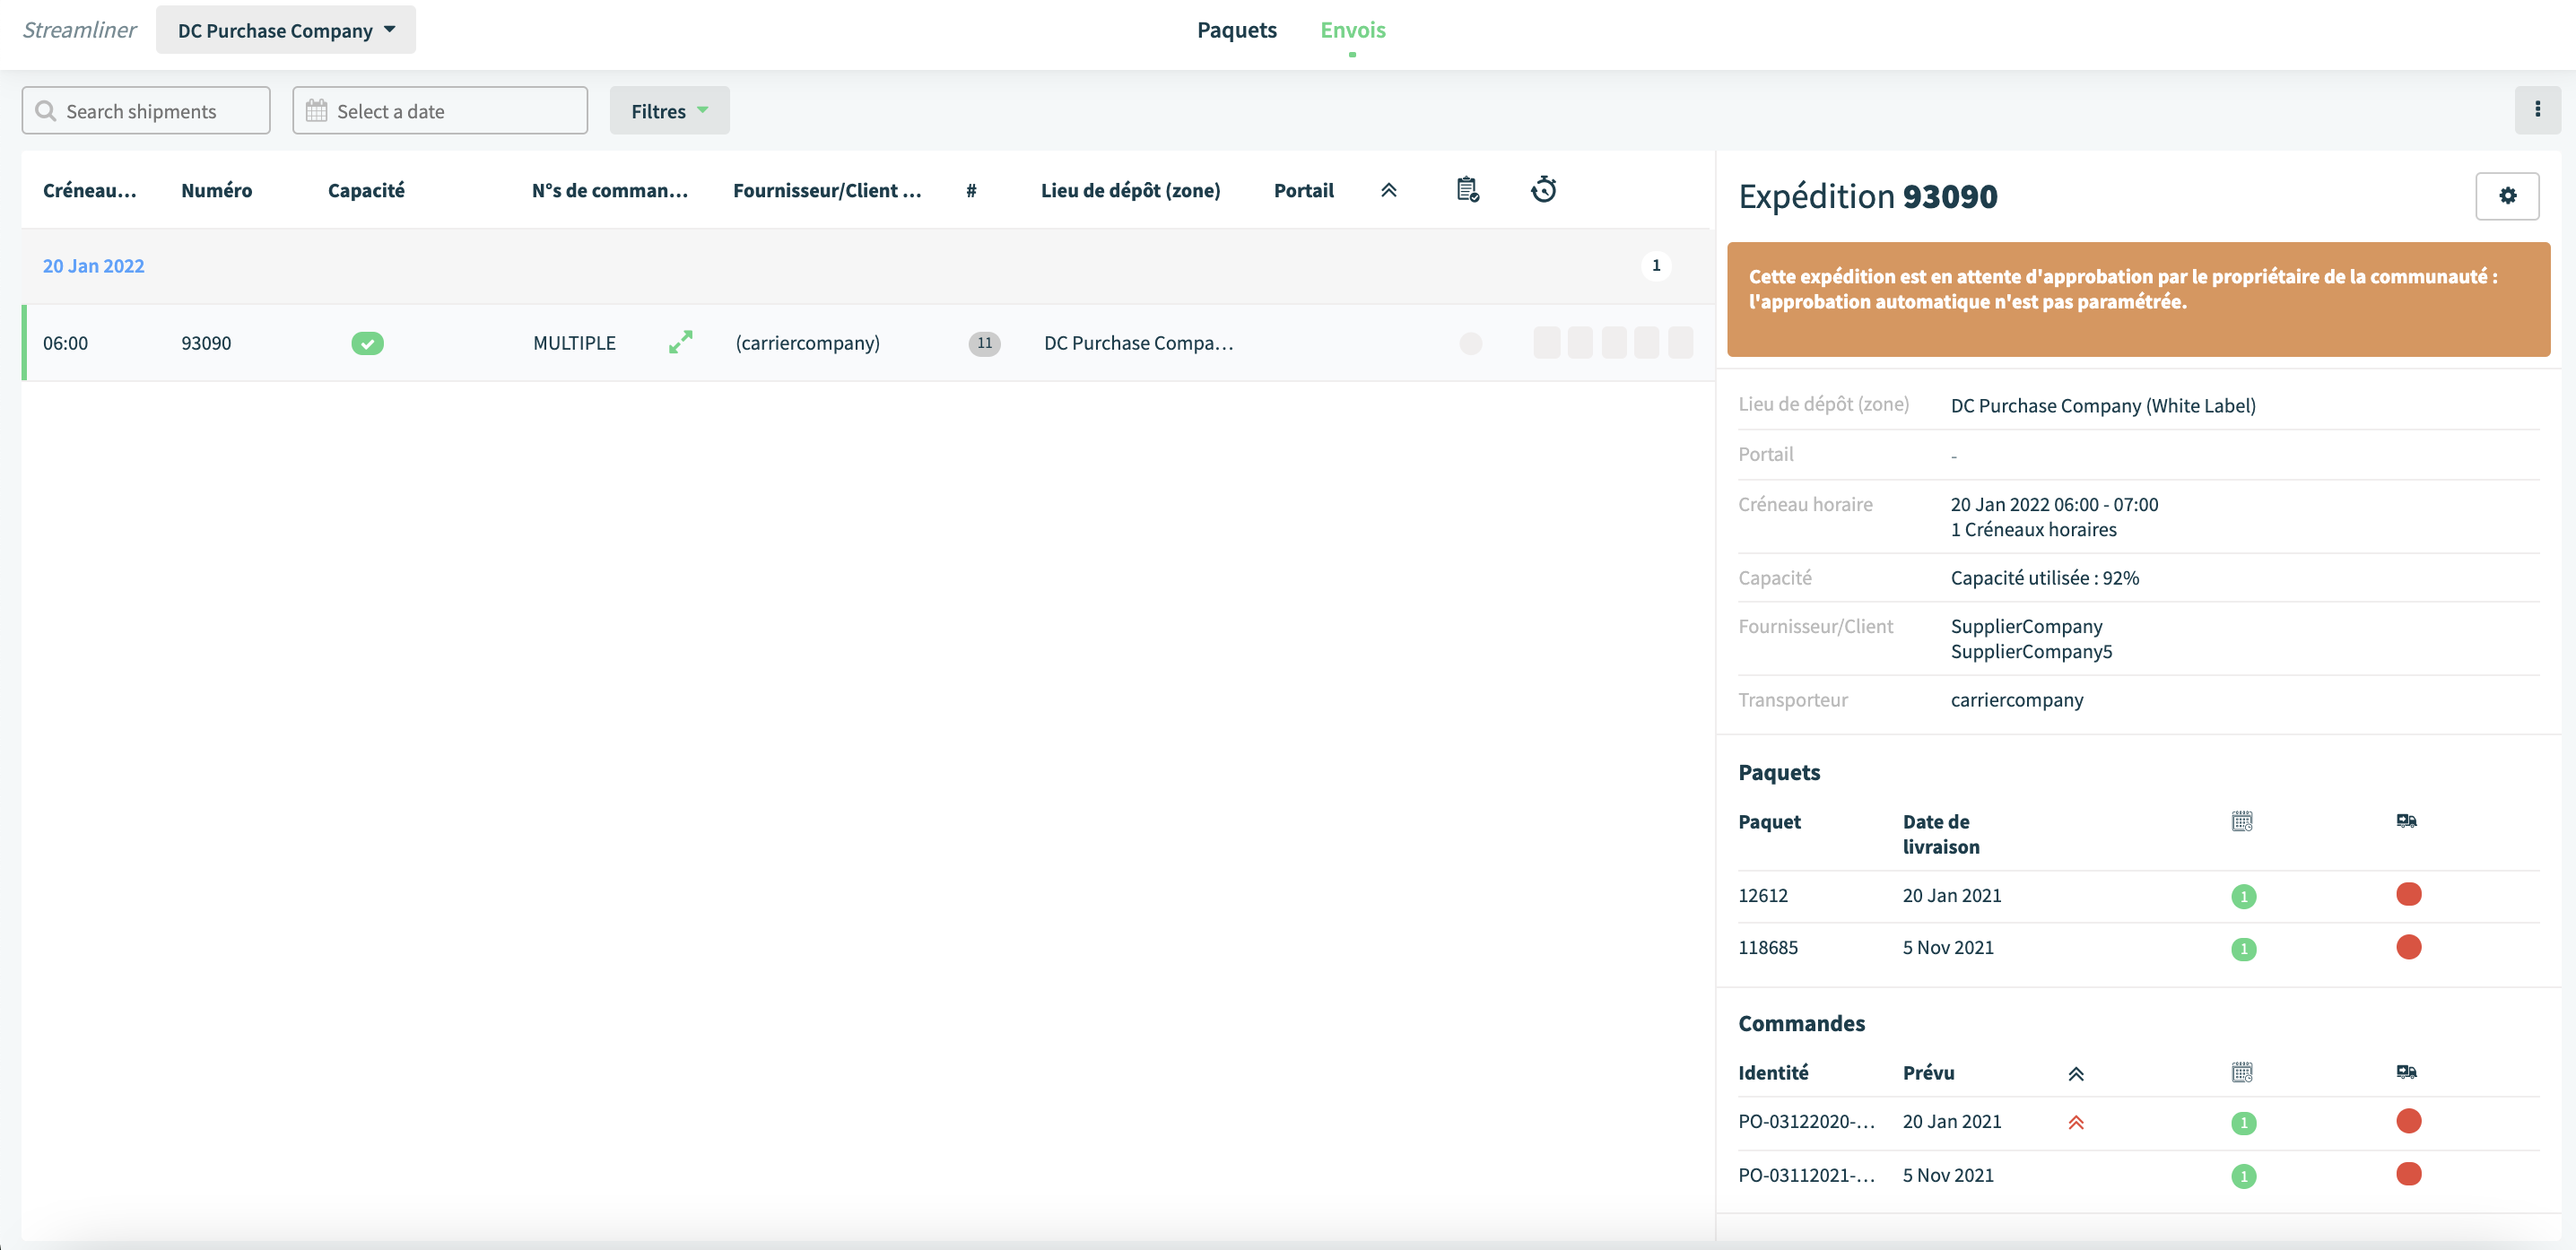Sort by Créneau column header
The image size is (2576, 1250).
point(89,190)
